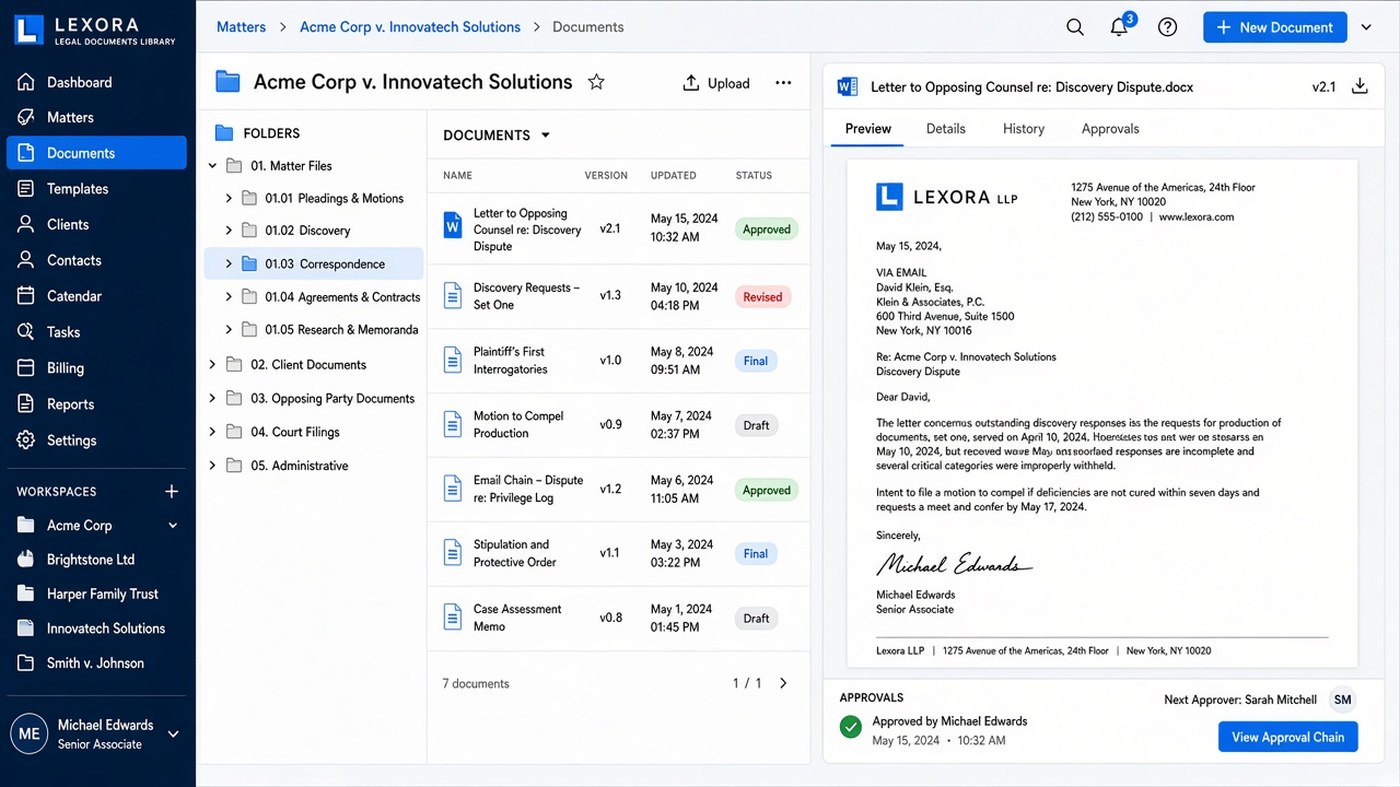Download the Letter to Opposing Counsel document
This screenshot has height=787, width=1400.
pyautogui.click(x=1359, y=87)
